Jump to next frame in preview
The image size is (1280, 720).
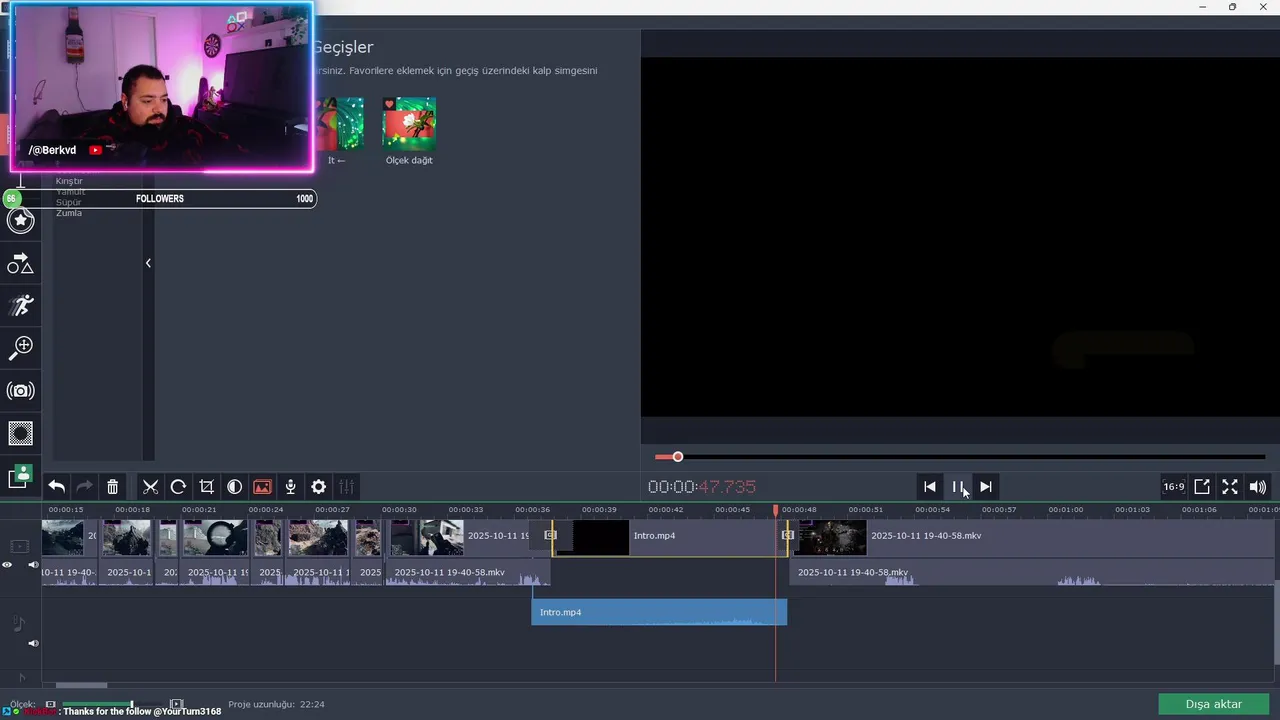tap(986, 487)
